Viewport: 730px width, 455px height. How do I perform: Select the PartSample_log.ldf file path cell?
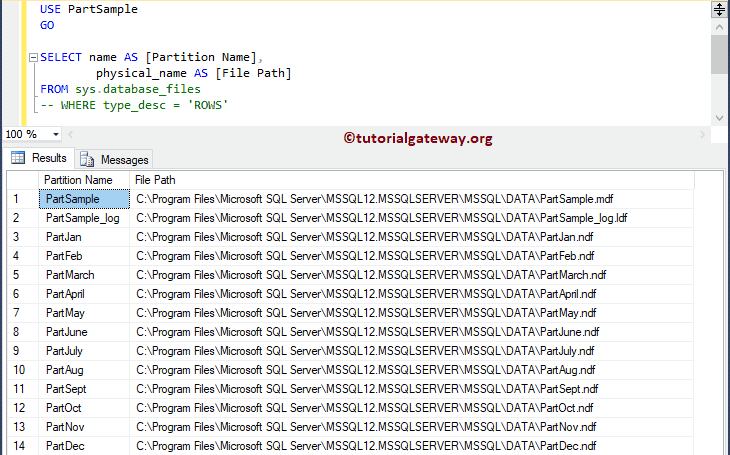pos(412,218)
